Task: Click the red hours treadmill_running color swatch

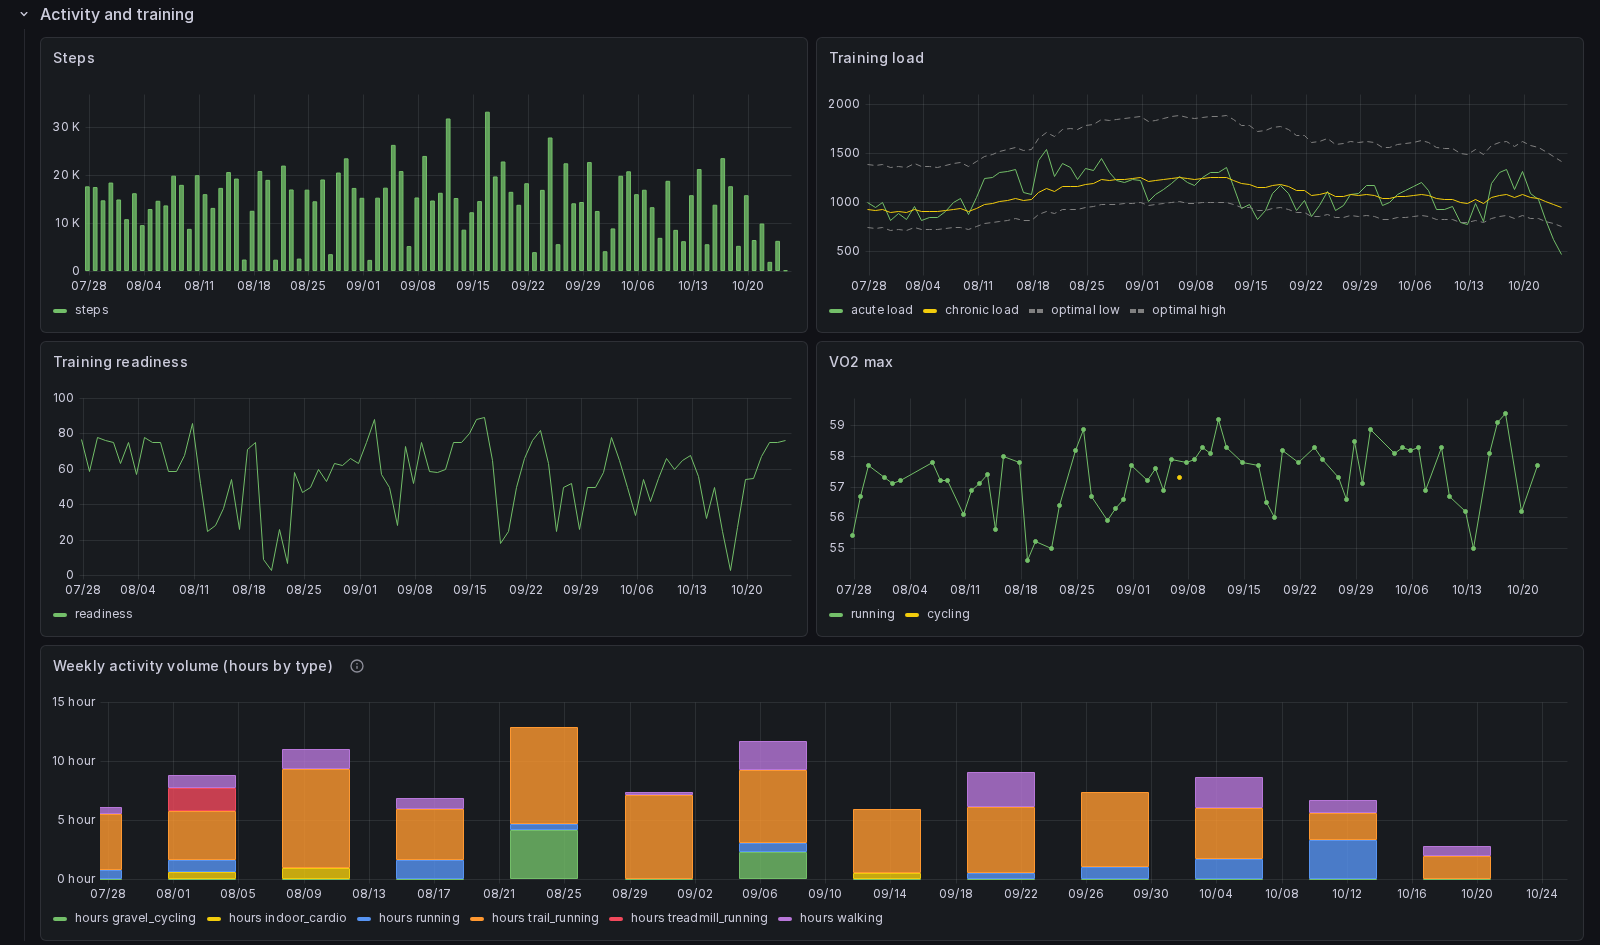Action: click(x=616, y=919)
